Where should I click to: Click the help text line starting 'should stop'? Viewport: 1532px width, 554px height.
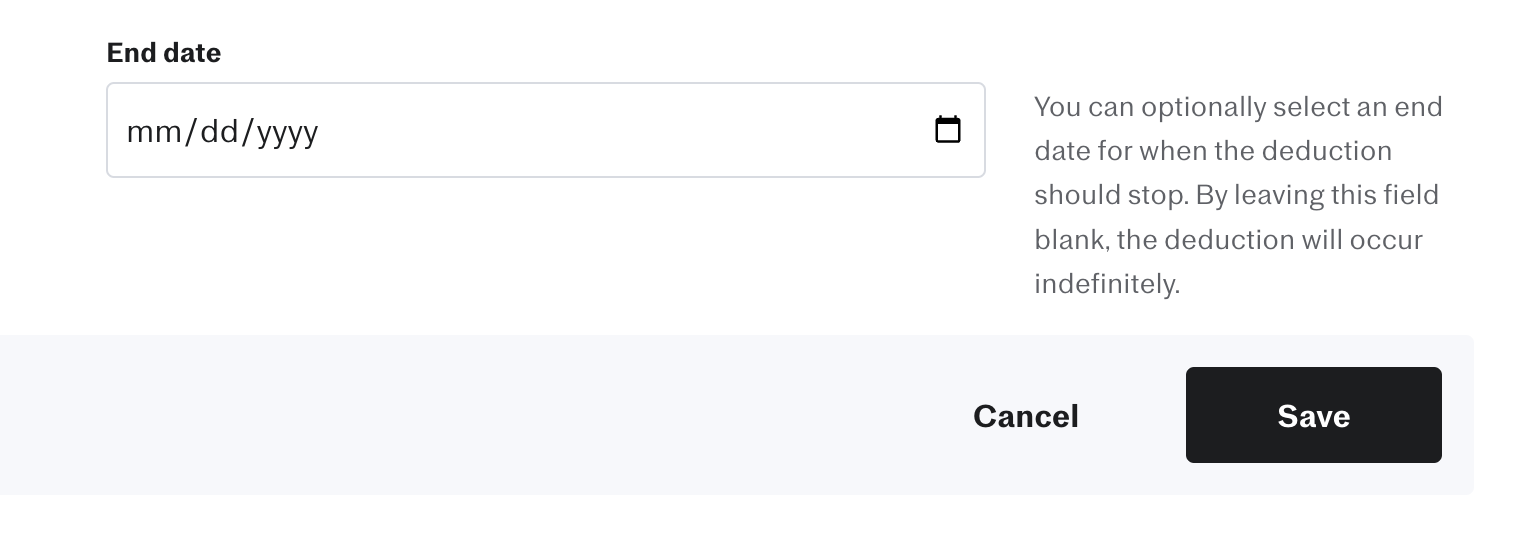pos(1236,195)
